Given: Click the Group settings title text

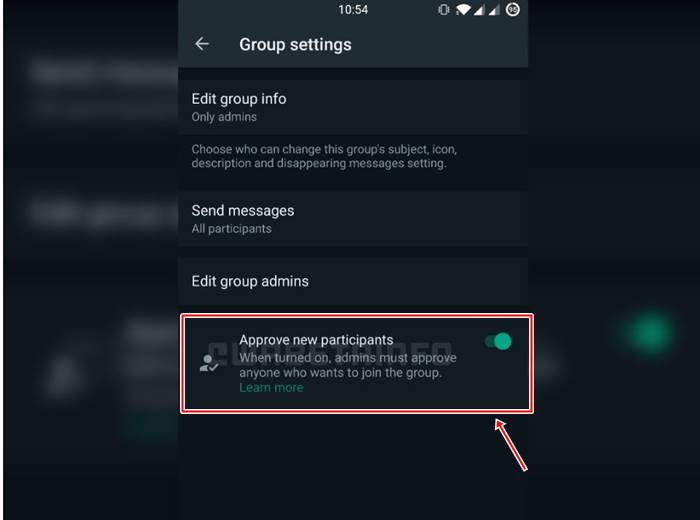Looking at the screenshot, I should 295,45.
